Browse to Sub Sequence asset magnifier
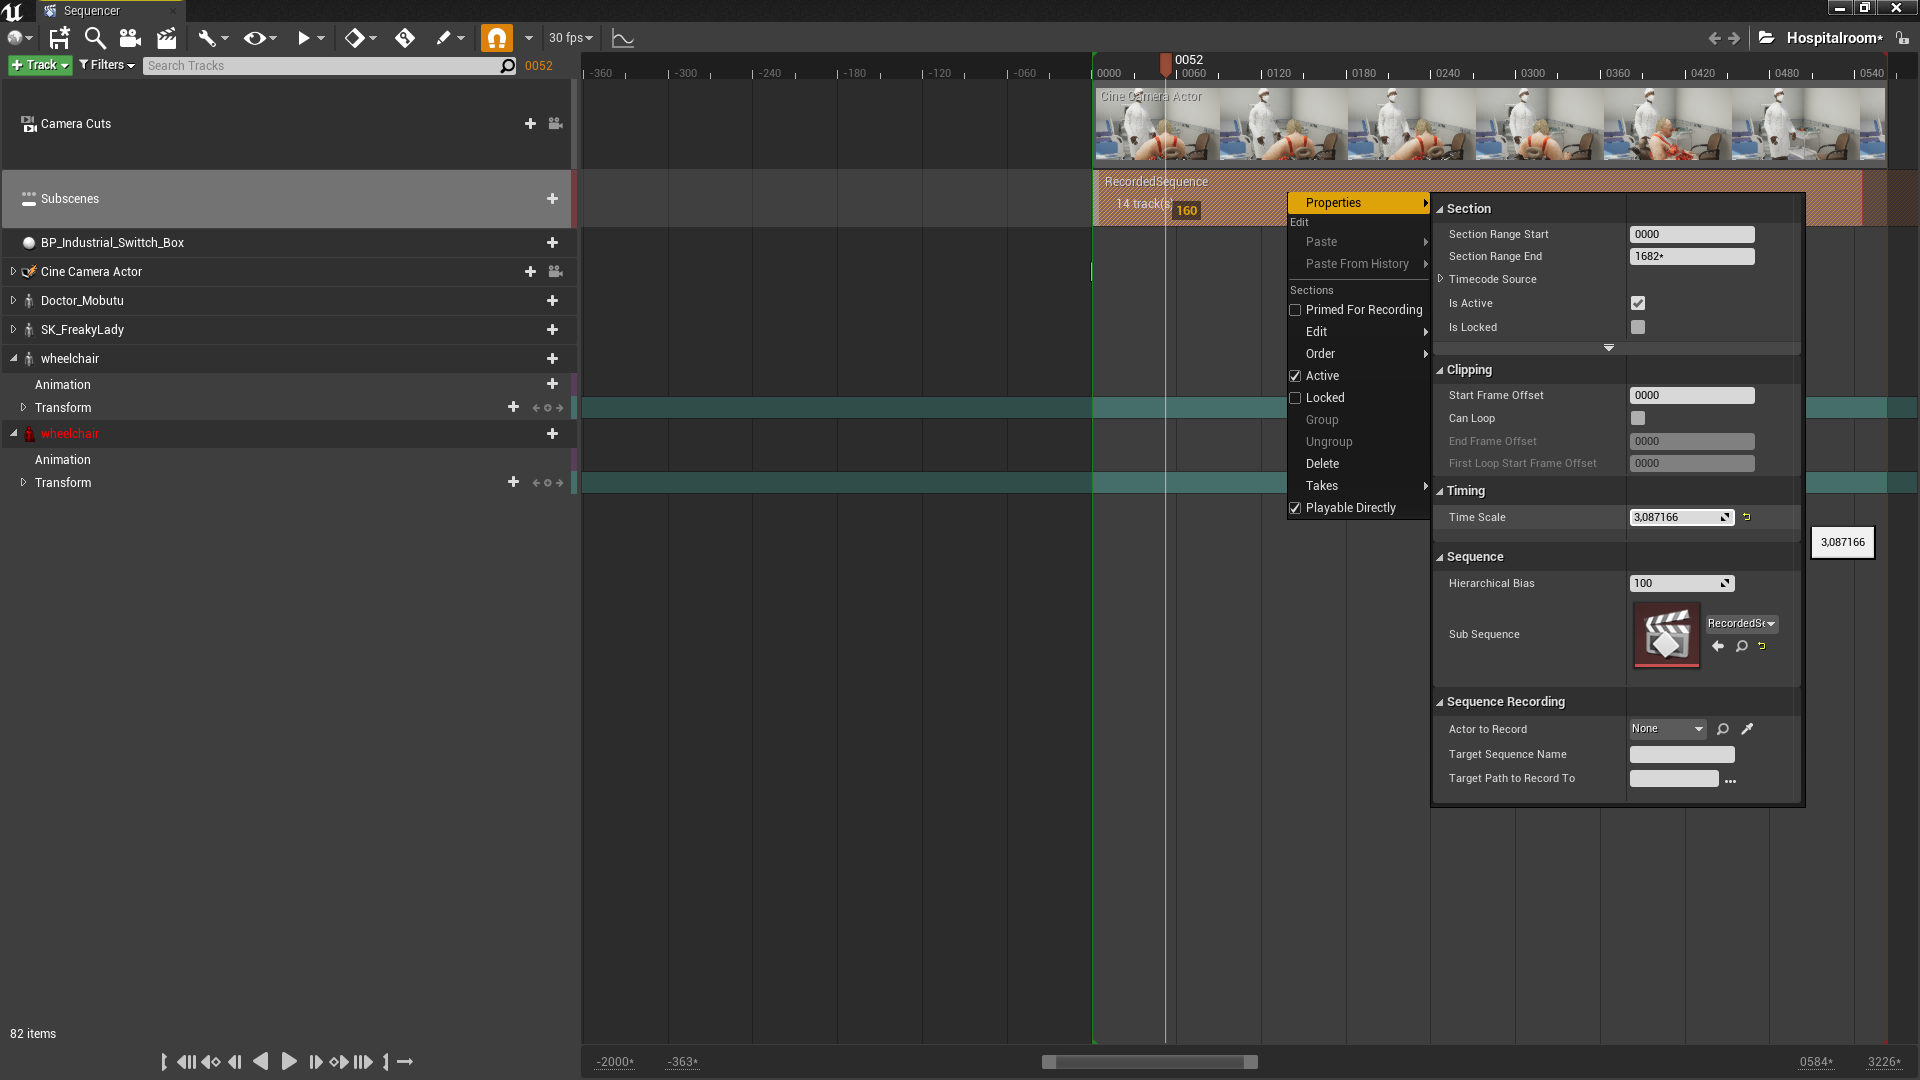Viewport: 1920px width, 1080px height. coord(1742,646)
